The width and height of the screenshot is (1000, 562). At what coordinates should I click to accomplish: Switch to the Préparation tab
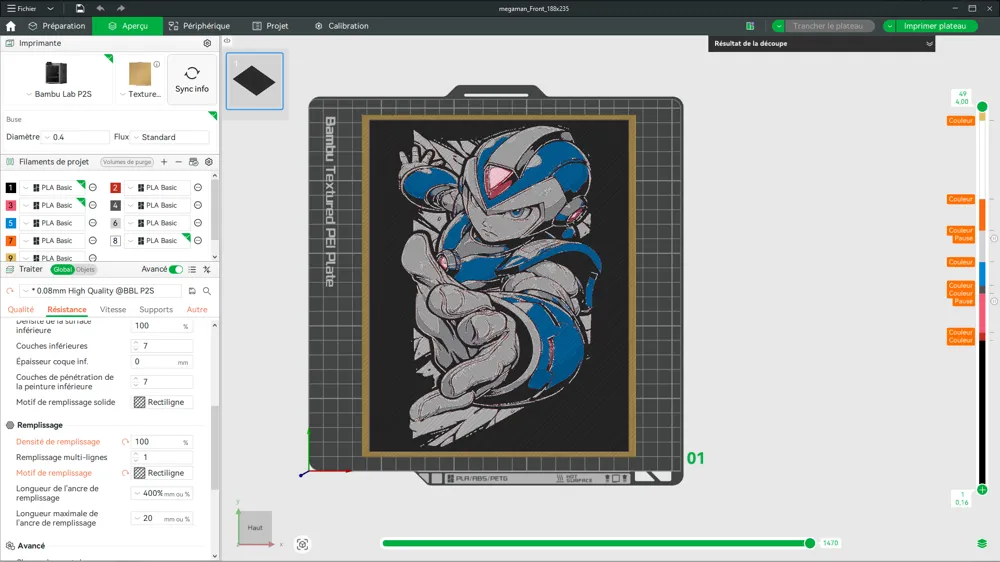point(57,26)
